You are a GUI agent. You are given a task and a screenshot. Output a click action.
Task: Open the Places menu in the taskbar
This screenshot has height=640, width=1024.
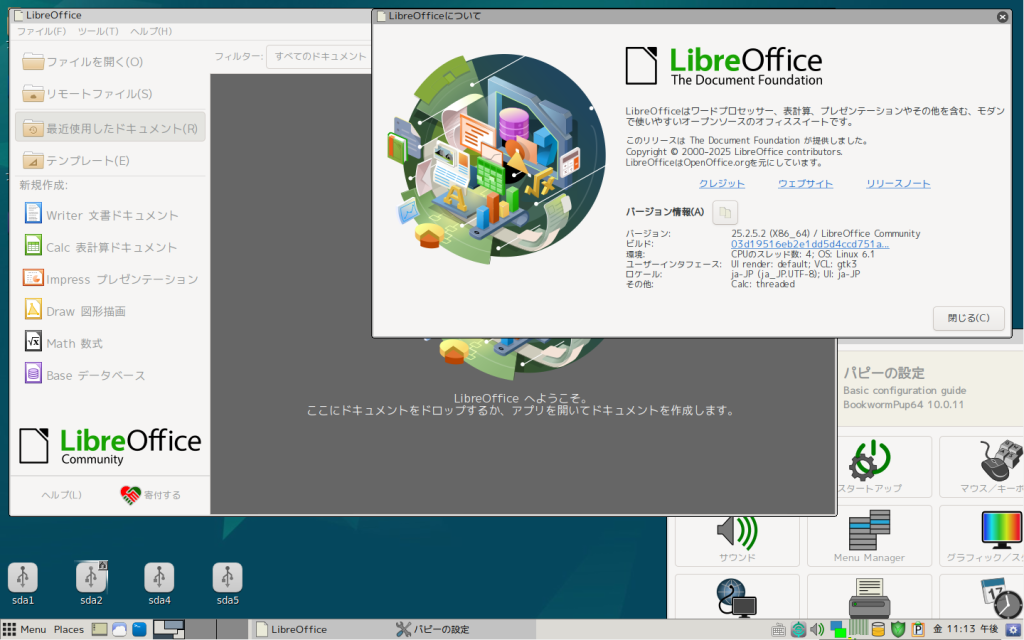click(69, 630)
